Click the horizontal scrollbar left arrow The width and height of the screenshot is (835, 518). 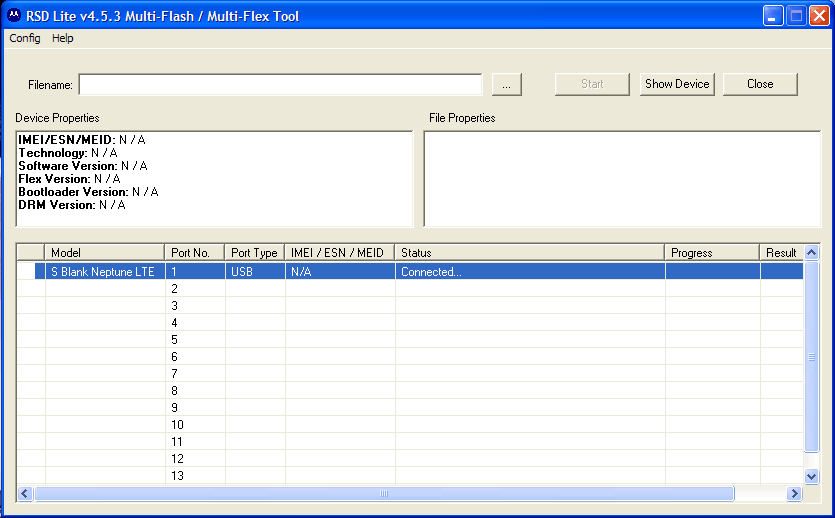[25, 494]
